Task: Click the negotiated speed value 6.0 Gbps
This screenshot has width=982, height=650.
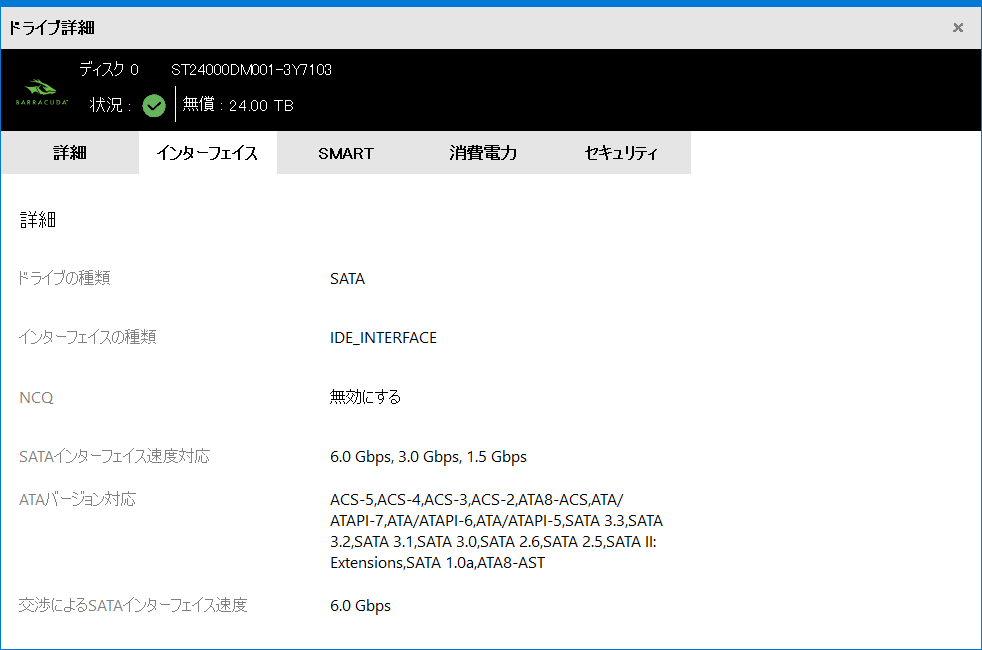Action: pyautogui.click(x=360, y=606)
